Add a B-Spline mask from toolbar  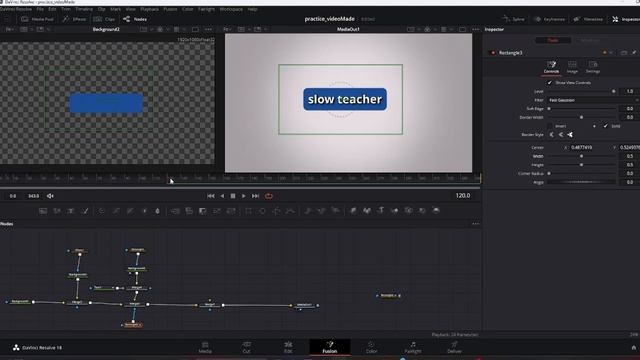[290, 211]
